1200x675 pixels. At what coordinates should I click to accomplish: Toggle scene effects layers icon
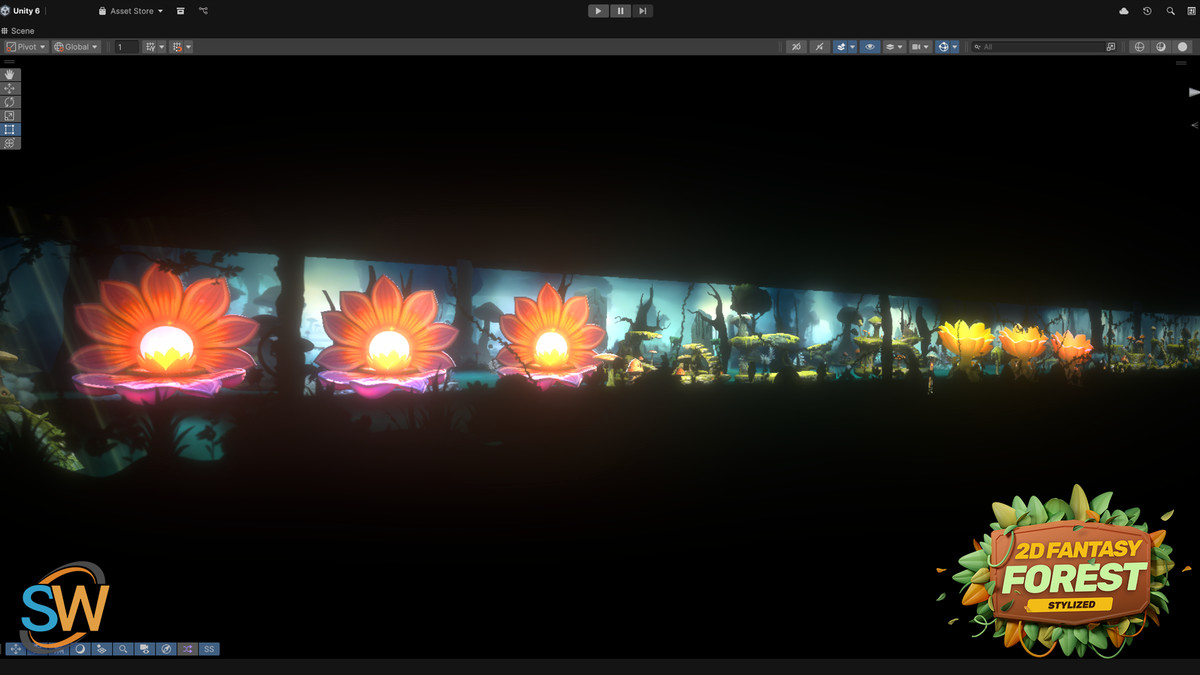point(841,47)
